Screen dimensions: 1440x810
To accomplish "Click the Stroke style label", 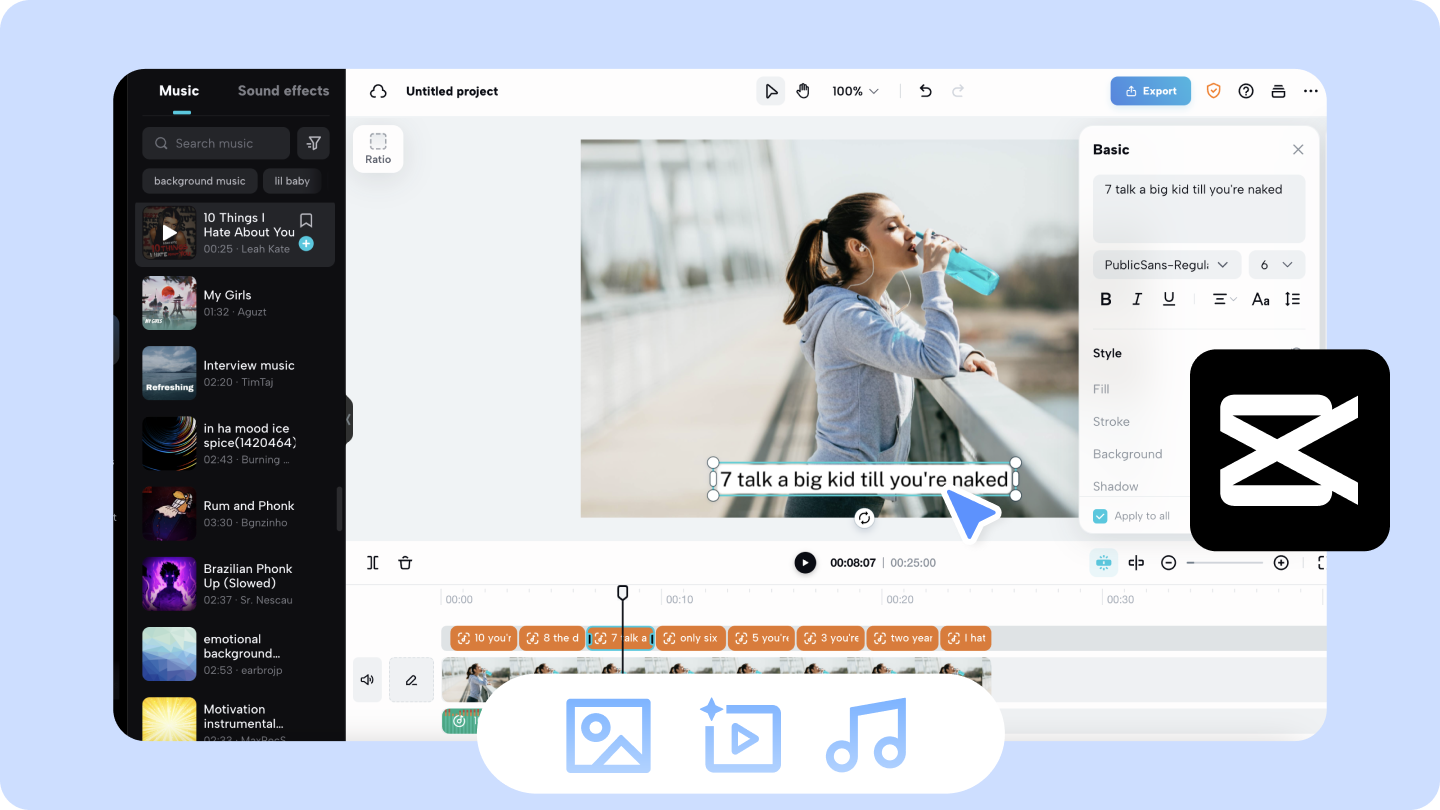I will pos(1111,422).
